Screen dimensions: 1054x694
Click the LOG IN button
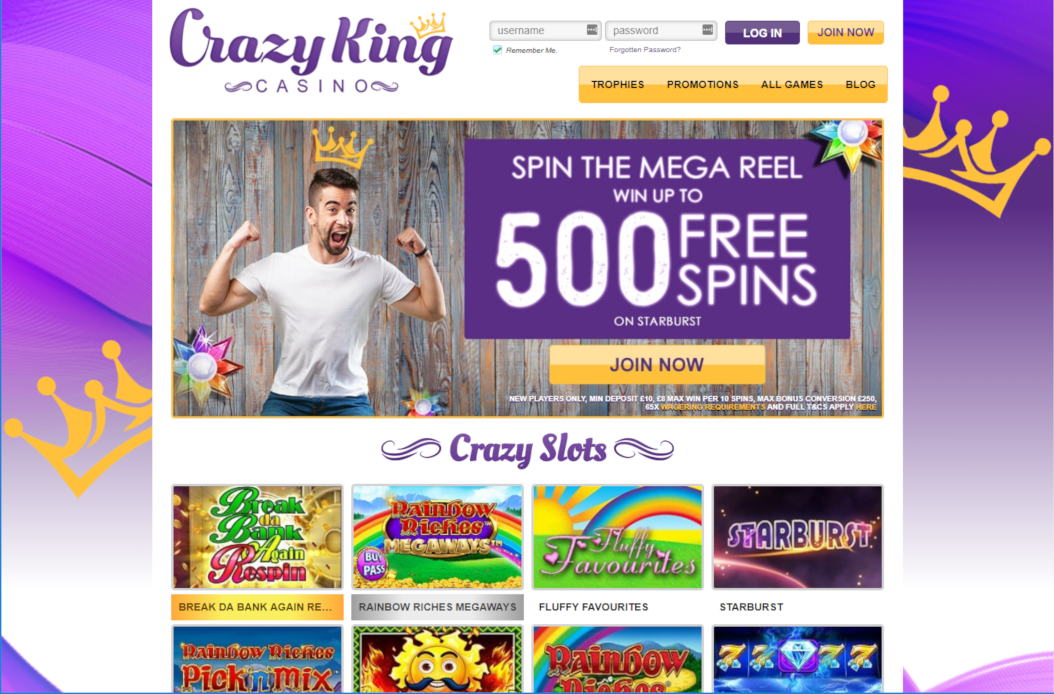coord(762,32)
